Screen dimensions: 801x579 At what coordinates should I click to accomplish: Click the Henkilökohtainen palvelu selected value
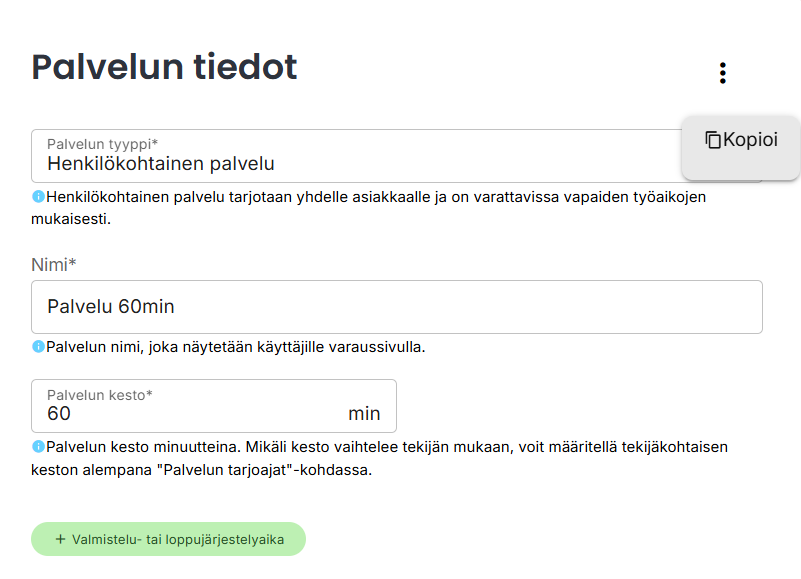(x=161, y=164)
